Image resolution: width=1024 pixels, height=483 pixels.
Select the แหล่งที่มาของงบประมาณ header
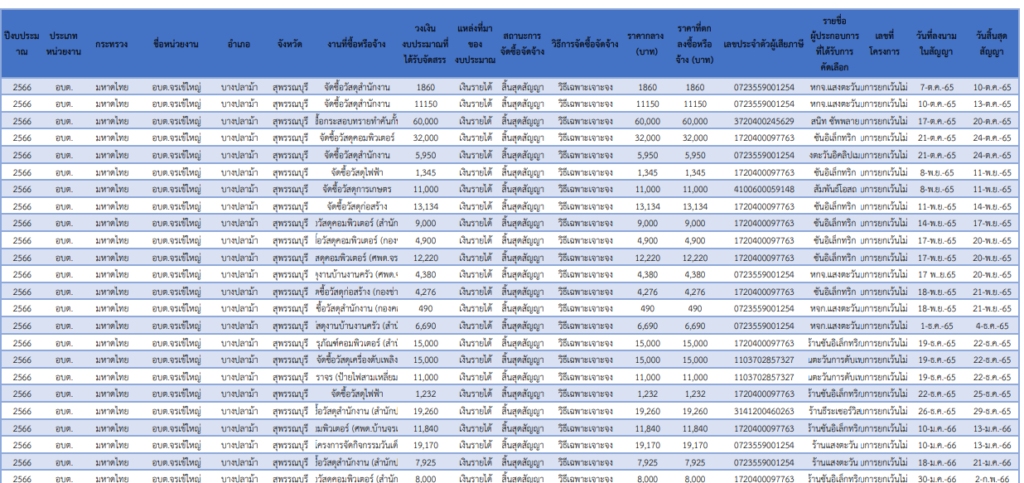[475, 44]
